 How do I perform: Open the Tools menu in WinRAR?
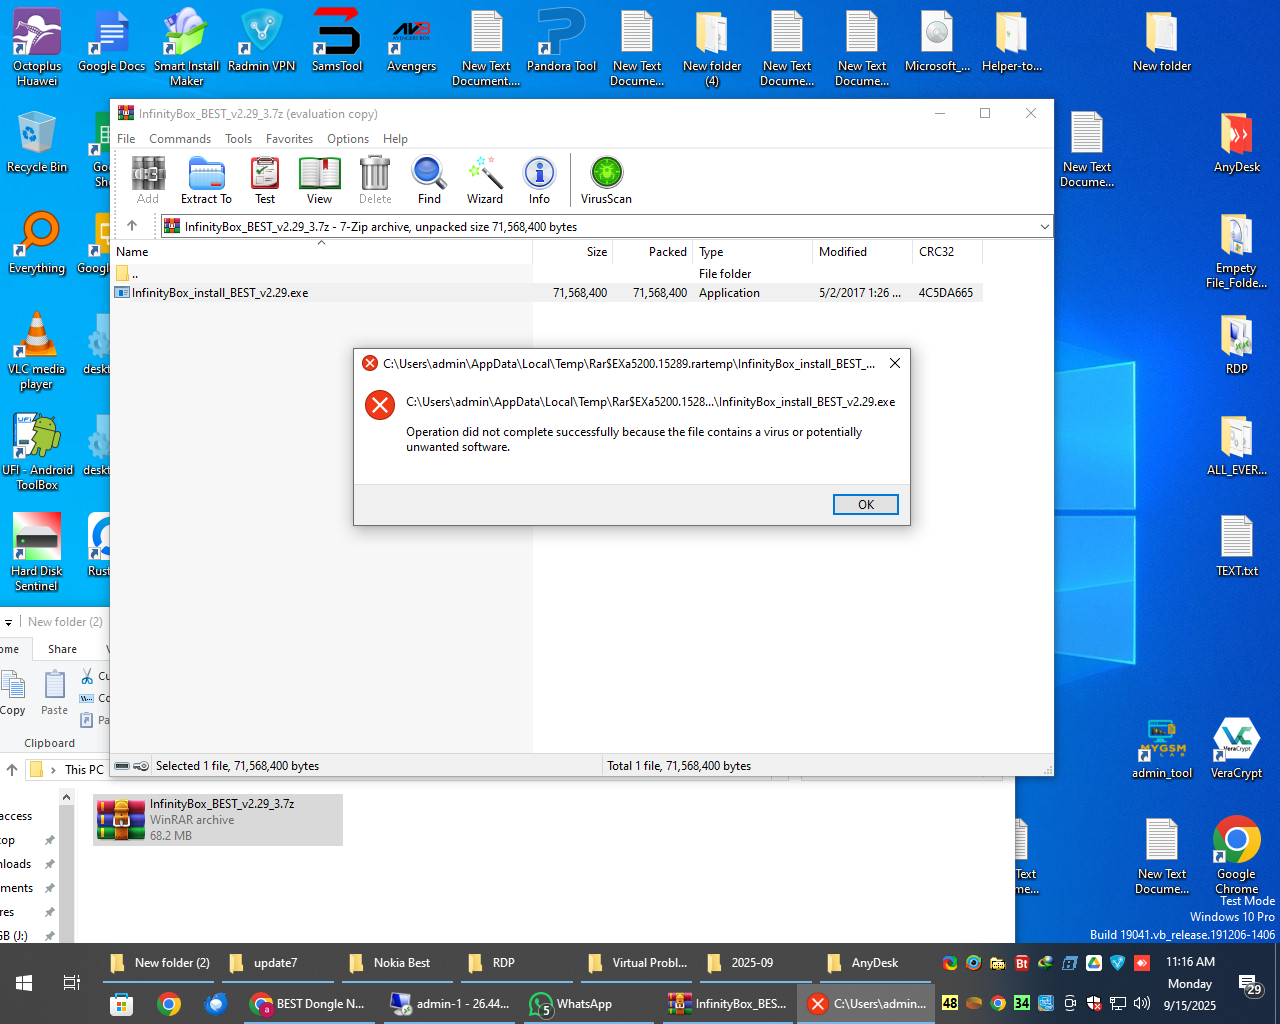pos(238,139)
